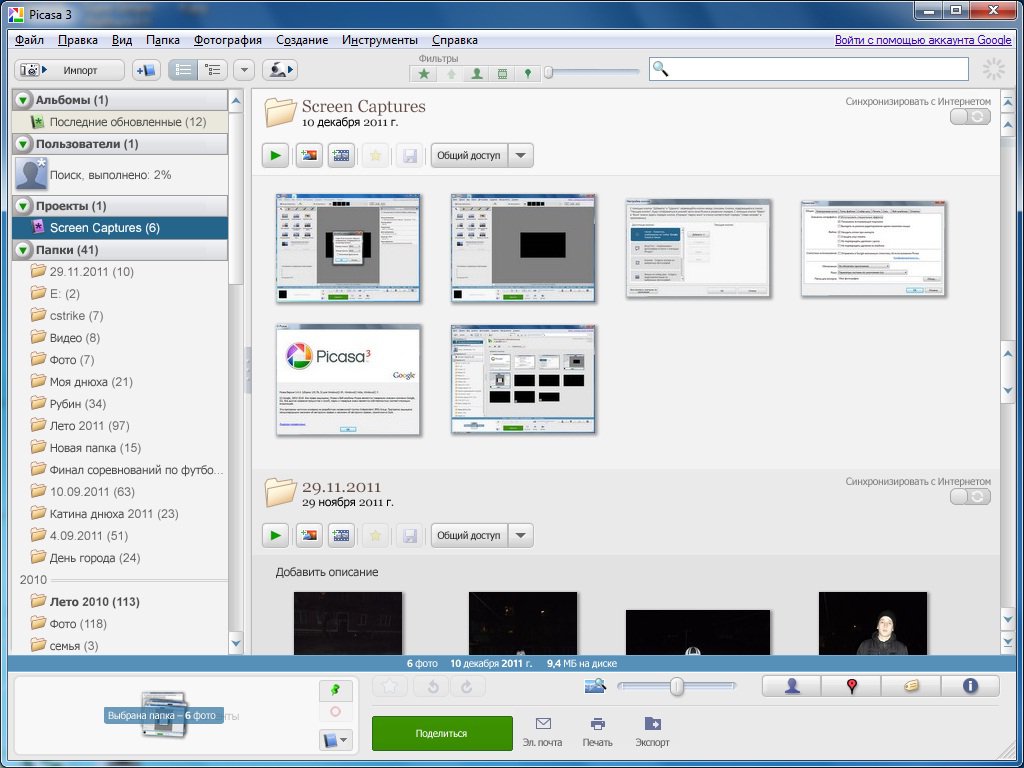The width and height of the screenshot is (1024, 768).
Task: Open the Фотография menu
Action: pos(229,40)
